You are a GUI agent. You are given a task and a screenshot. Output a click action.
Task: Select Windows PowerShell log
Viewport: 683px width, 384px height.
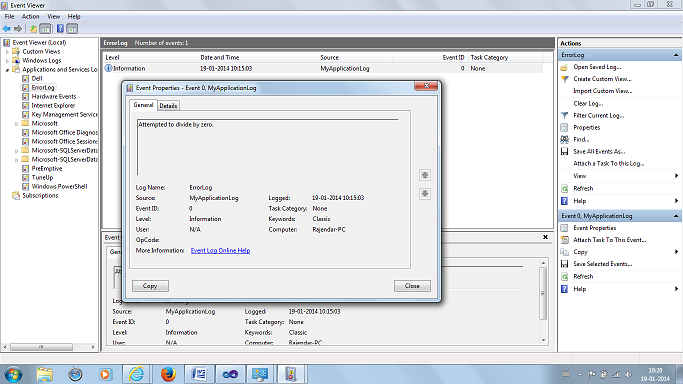coord(59,186)
